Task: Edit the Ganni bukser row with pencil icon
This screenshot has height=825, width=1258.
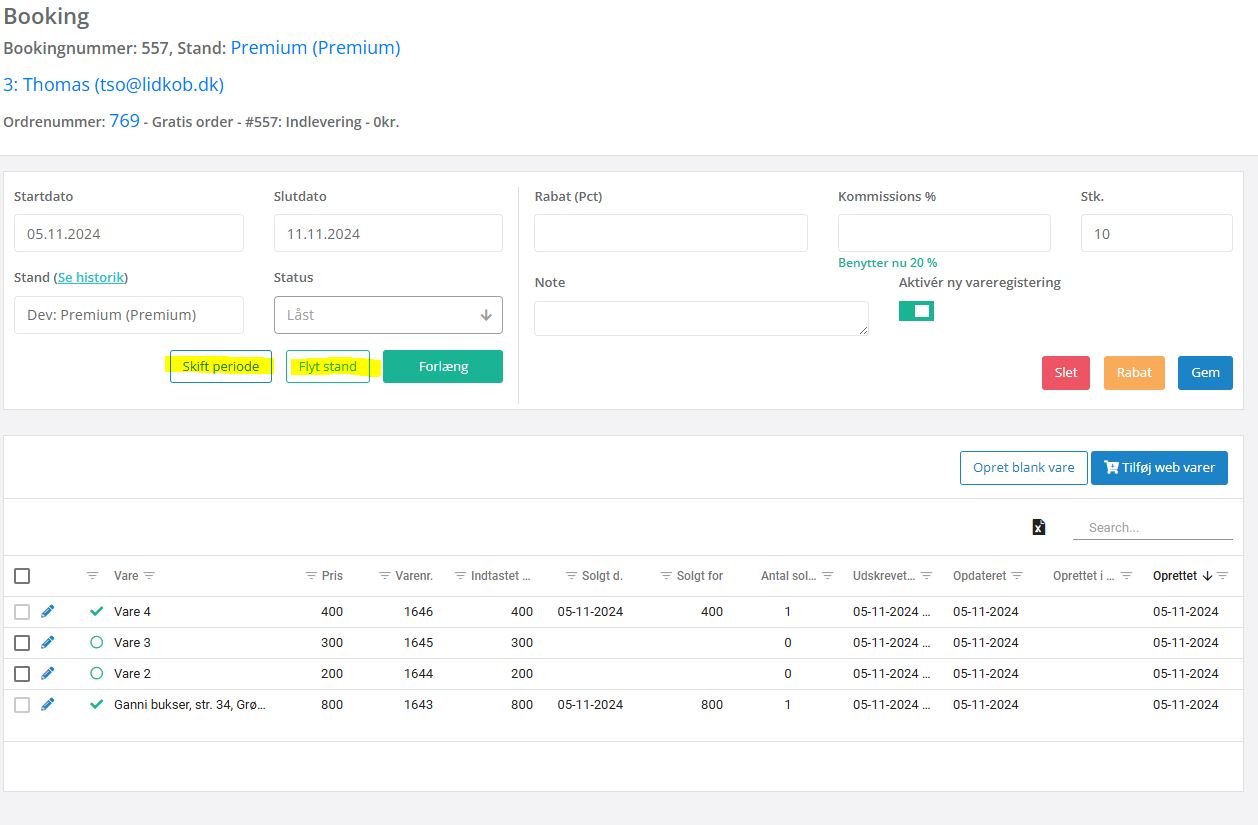Action: 48,704
